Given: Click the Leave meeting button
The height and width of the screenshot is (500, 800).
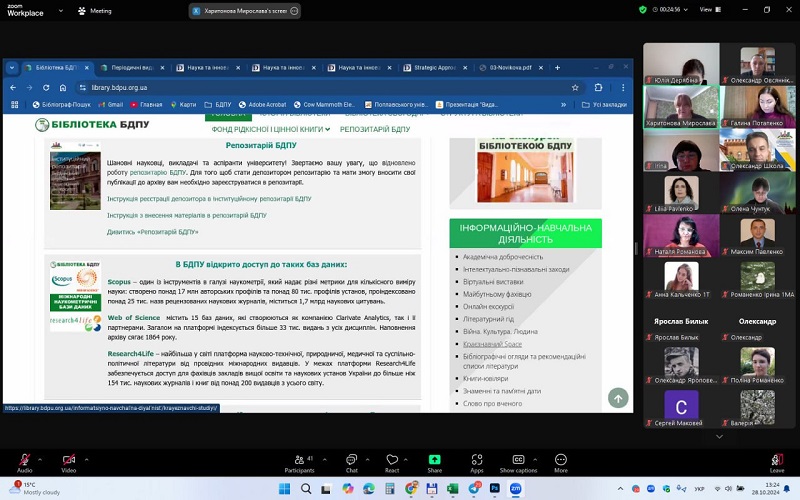Looking at the screenshot, I should pos(777,463).
